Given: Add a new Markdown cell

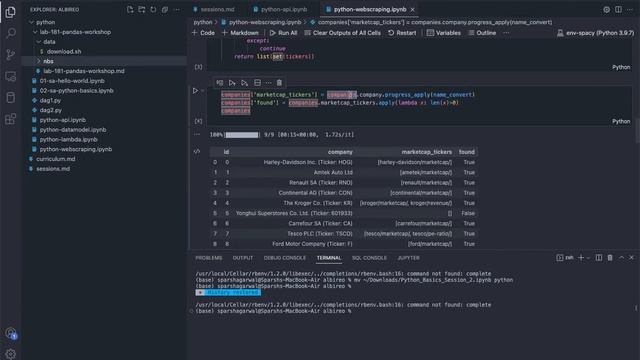Looking at the screenshot, I should (240, 33).
